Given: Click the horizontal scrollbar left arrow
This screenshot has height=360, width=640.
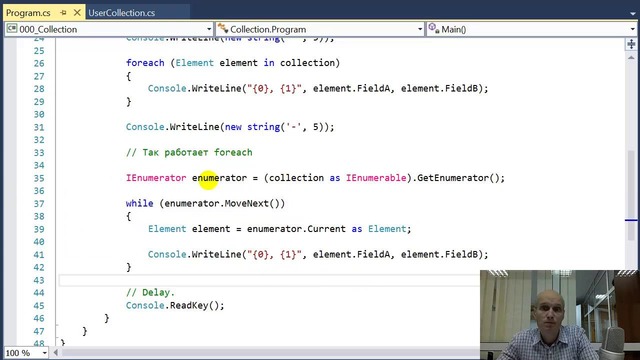Looking at the screenshot, I should pos(56,352).
